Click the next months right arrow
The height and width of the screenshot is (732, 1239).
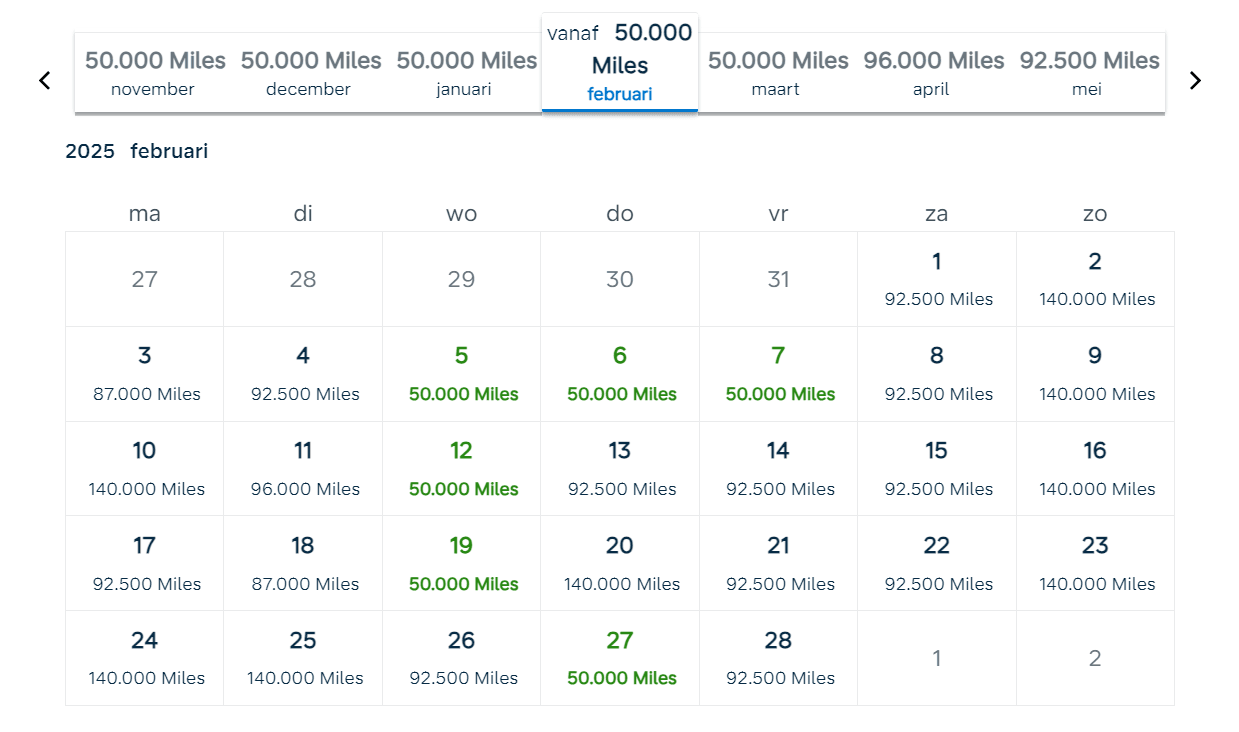pyautogui.click(x=1195, y=80)
